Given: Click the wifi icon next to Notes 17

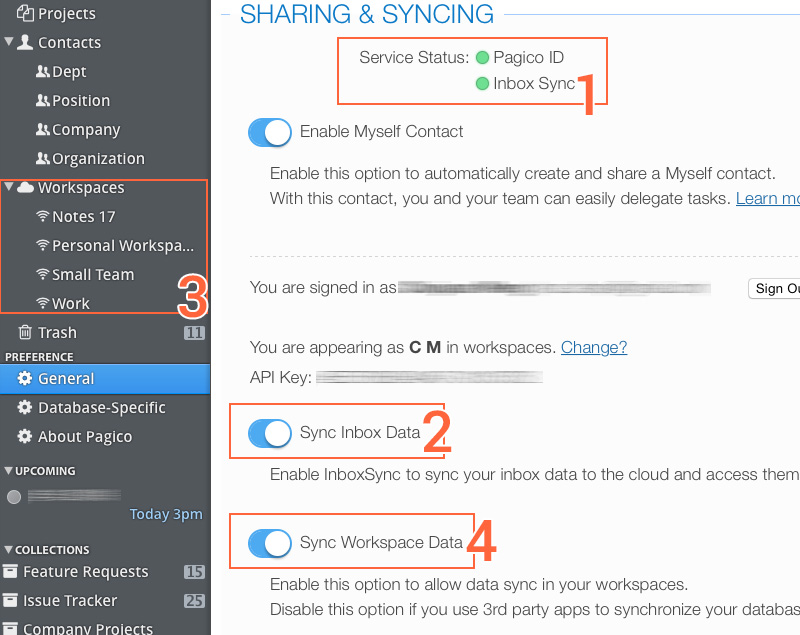Looking at the screenshot, I should click(x=42, y=216).
